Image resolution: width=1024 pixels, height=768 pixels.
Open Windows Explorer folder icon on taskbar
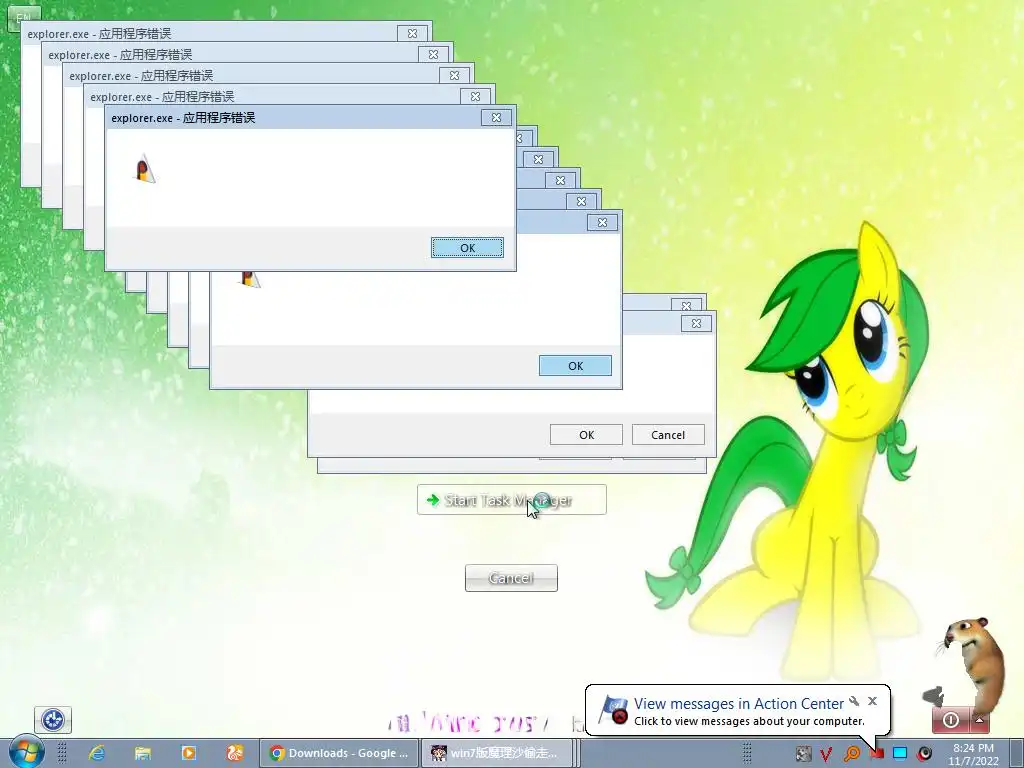point(143,753)
